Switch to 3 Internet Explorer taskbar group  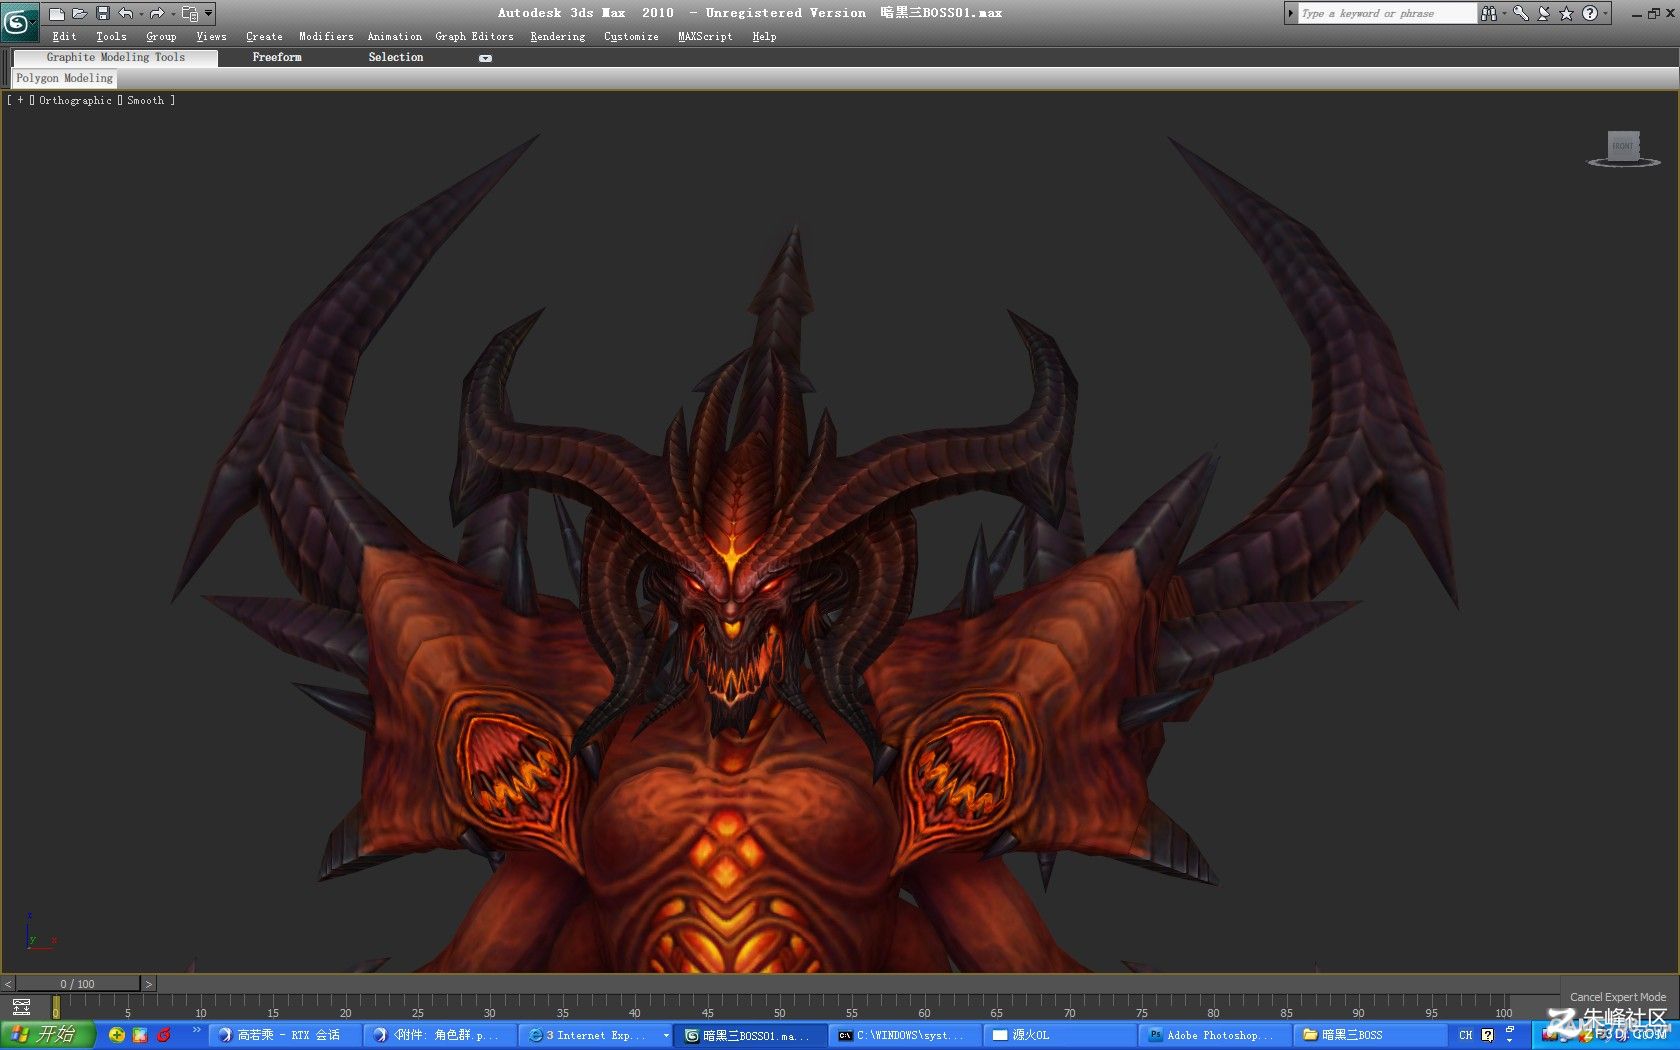[597, 1035]
